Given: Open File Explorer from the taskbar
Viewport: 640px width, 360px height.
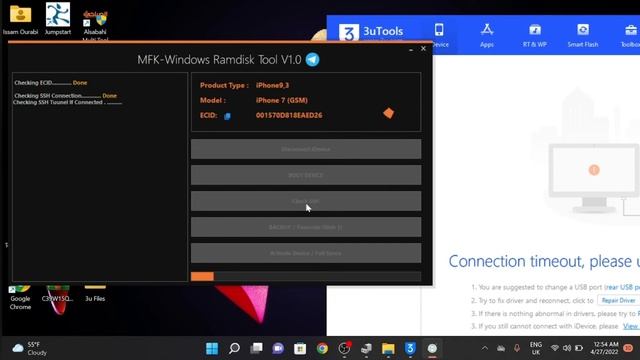Looking at the screenshot, I should point(388,348).
